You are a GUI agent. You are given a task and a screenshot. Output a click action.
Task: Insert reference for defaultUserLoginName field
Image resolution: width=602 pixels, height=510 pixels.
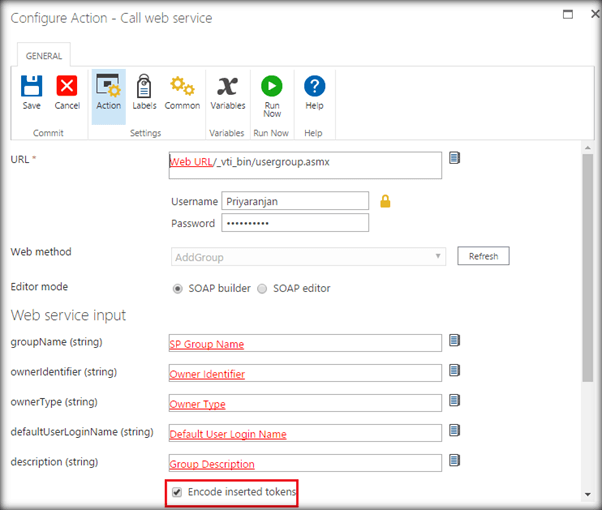455,430
